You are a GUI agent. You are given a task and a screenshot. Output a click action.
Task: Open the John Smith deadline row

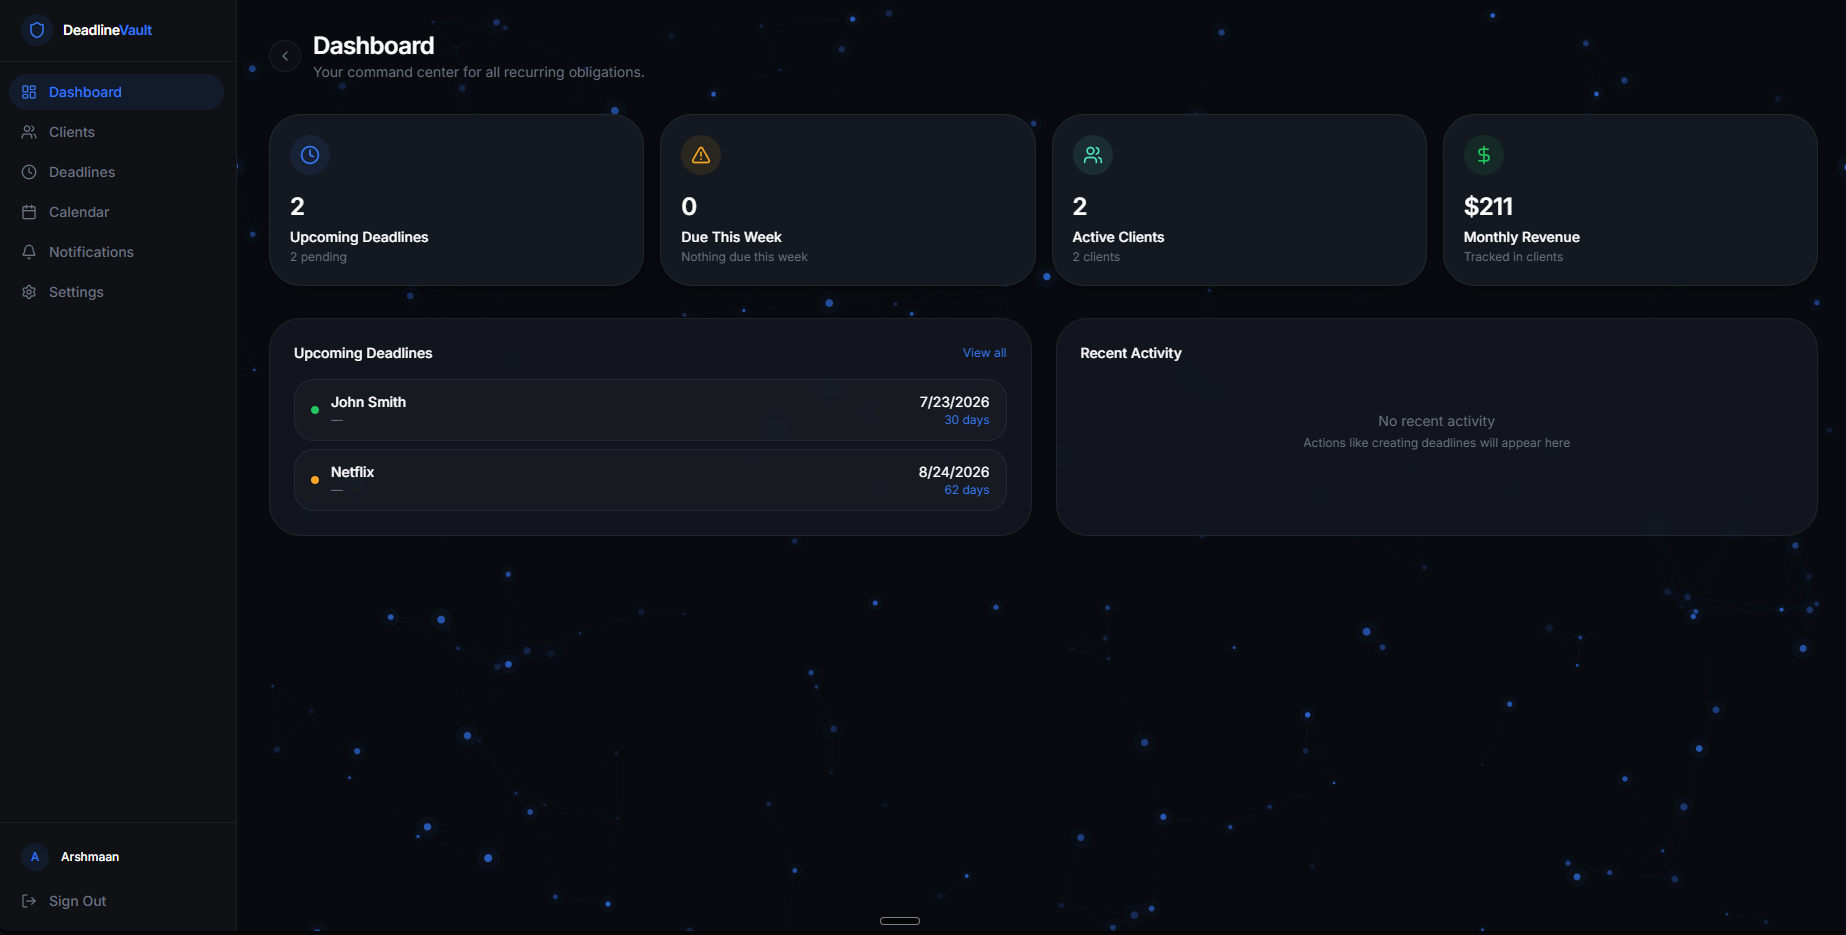point(650,410)
